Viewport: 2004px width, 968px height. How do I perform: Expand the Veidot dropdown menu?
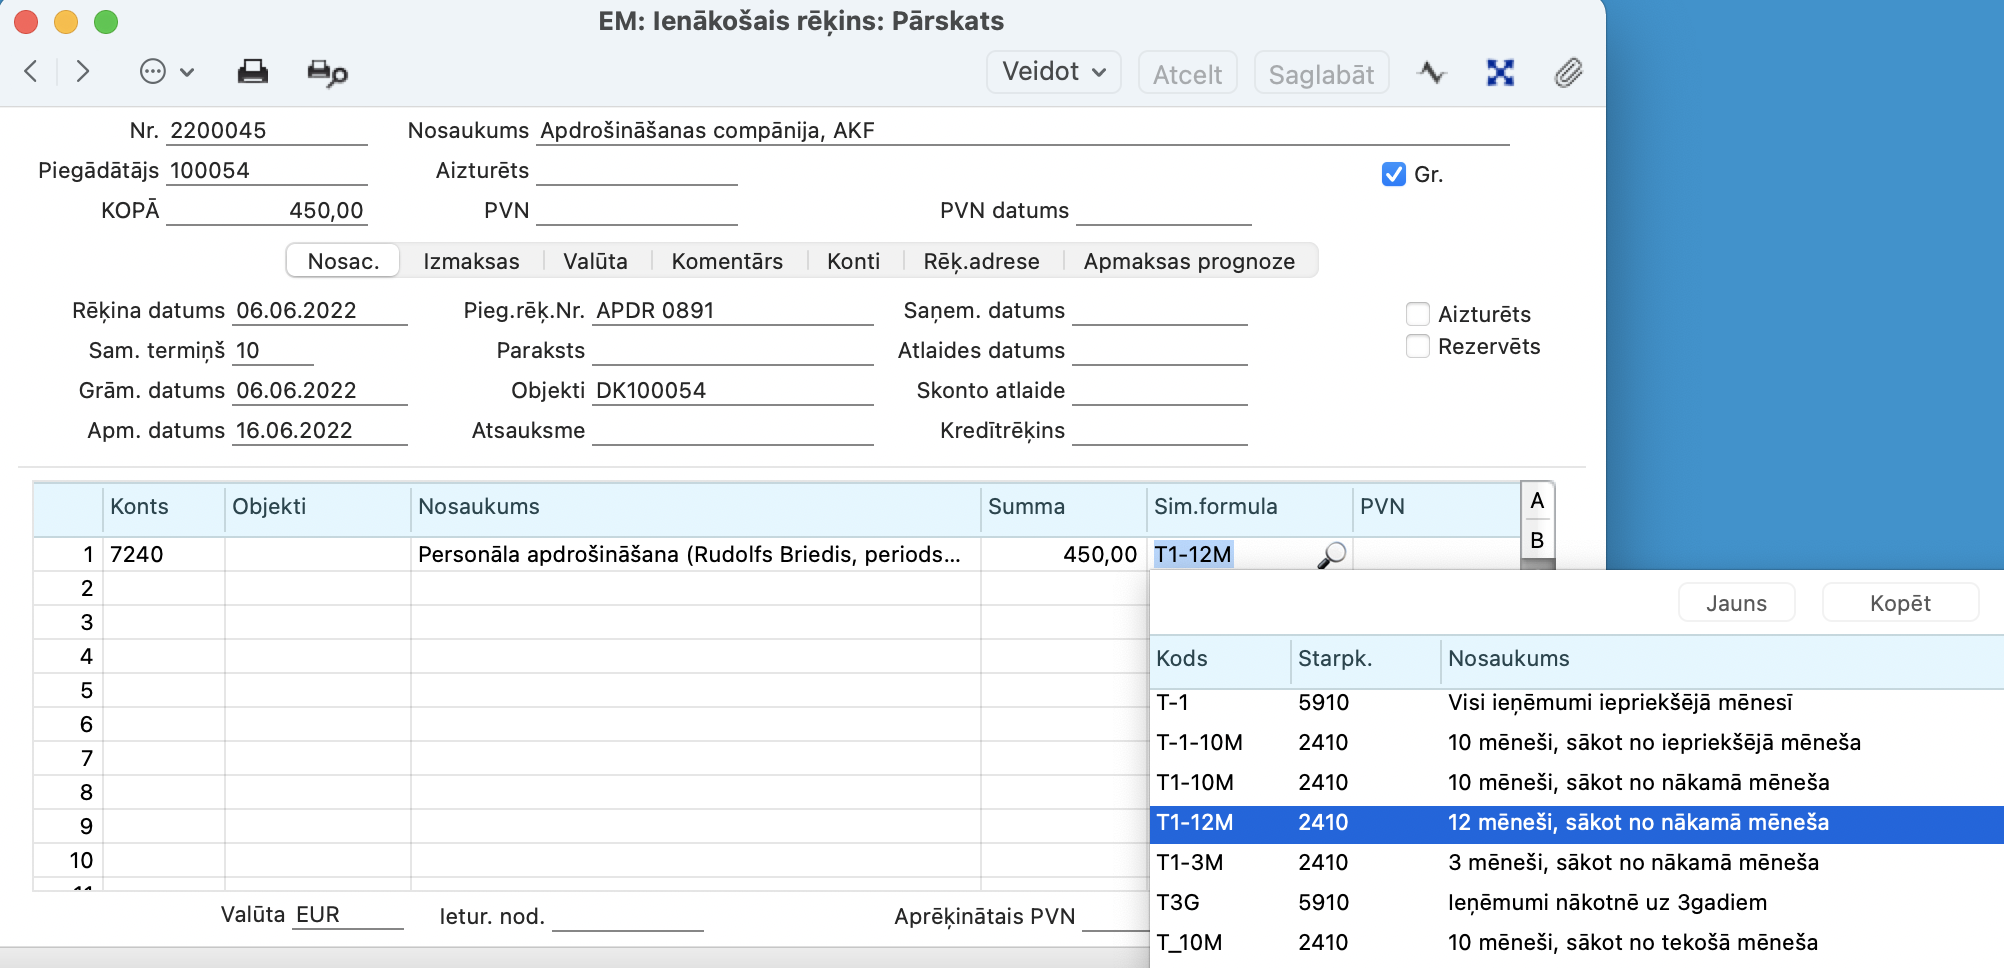[x=1053, y=72]
